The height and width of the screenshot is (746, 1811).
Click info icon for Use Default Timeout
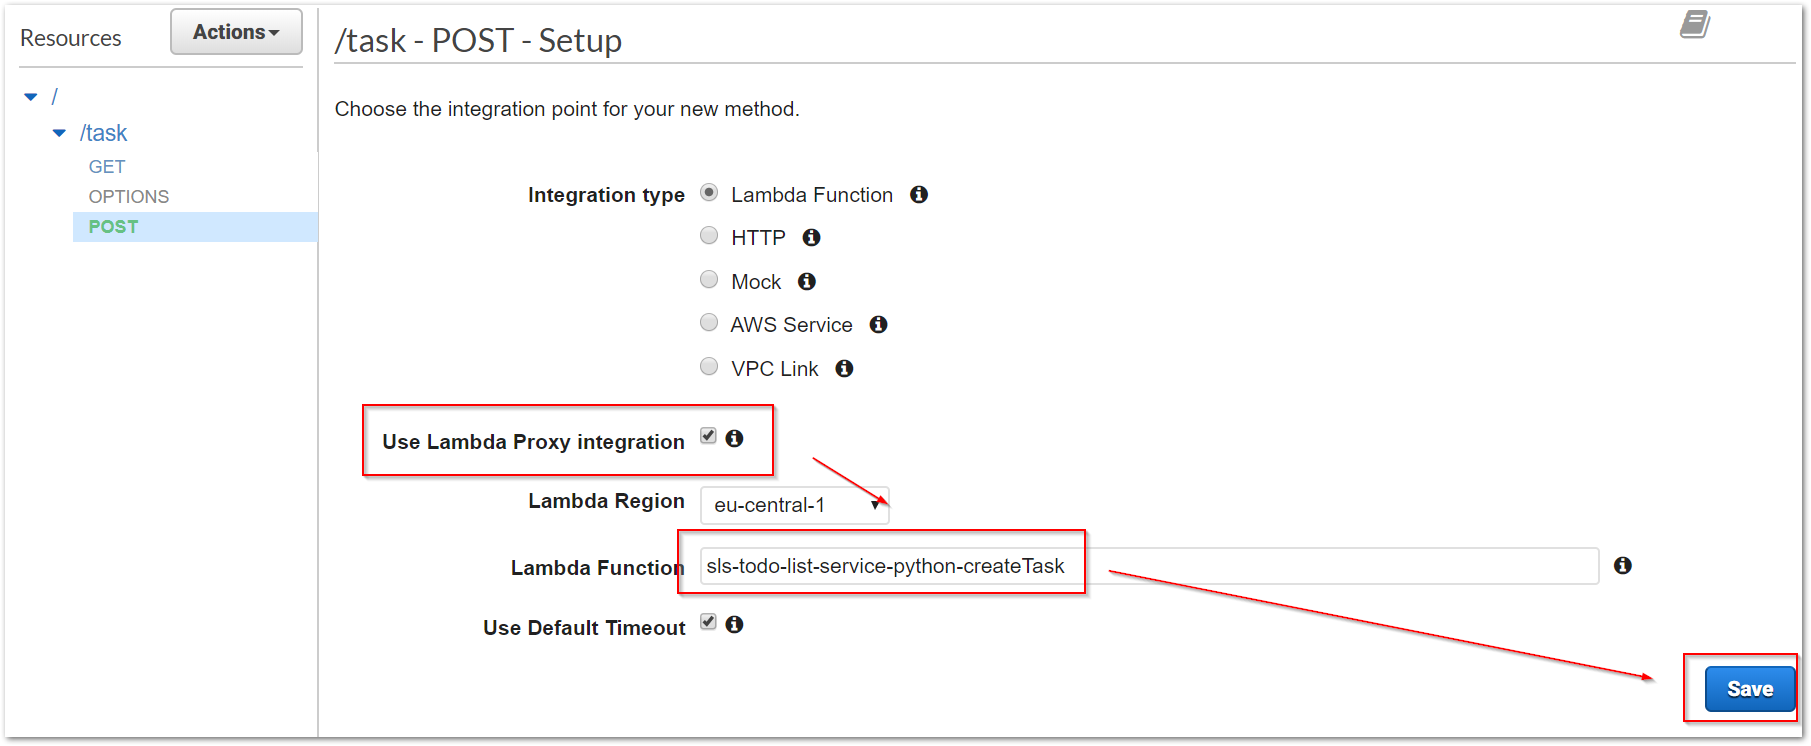point(734,624)
